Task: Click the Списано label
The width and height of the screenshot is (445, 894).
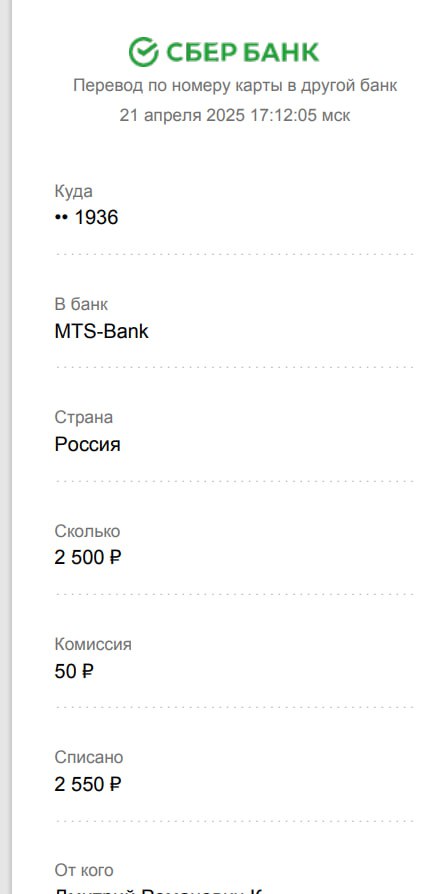Action: click(x=89, y=757)
